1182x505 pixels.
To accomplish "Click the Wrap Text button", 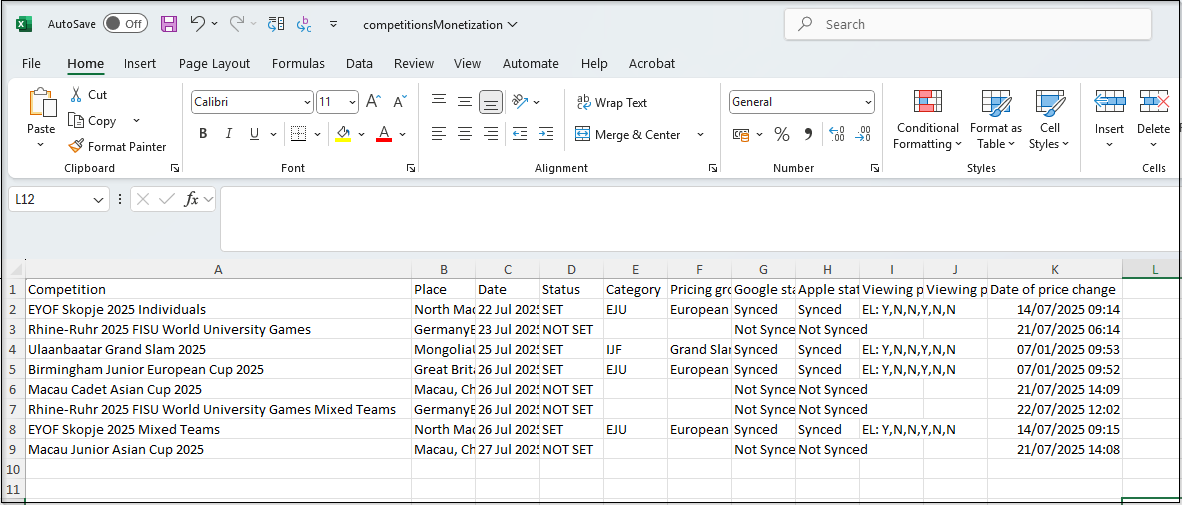I will (x=611, y=102).
